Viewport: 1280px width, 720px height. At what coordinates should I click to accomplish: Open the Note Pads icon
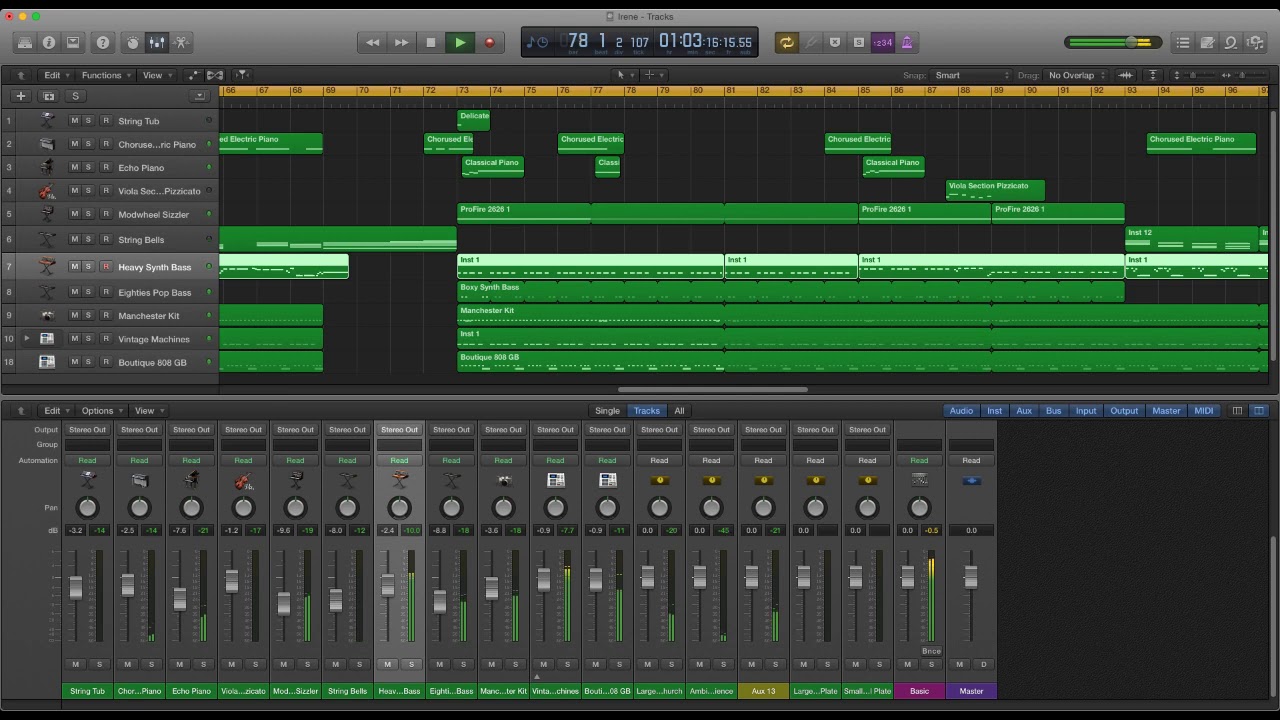point(1207,43)
